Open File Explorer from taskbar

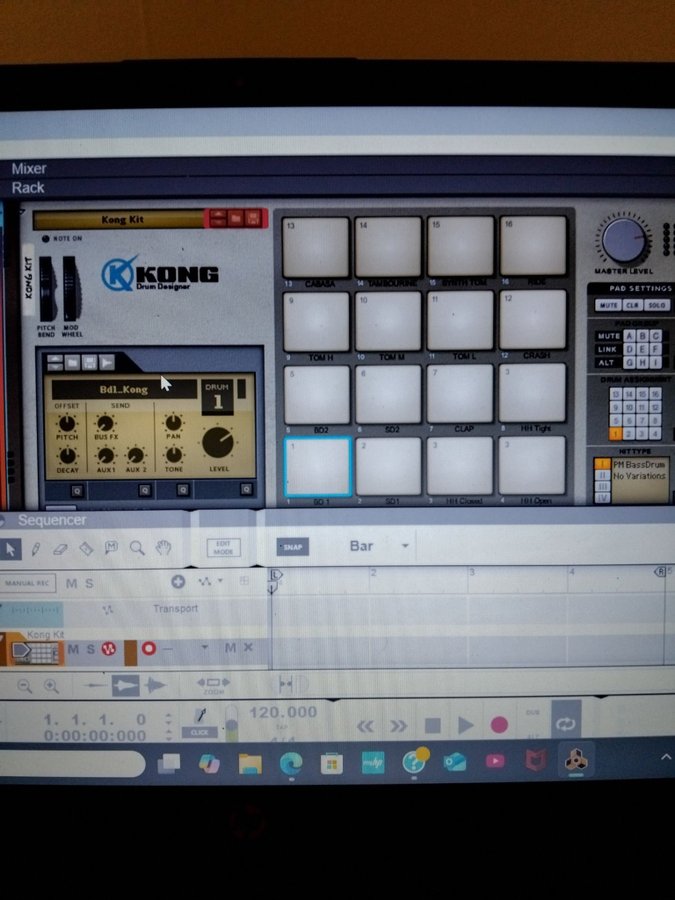pyautogui.click(x=250, y=763)
